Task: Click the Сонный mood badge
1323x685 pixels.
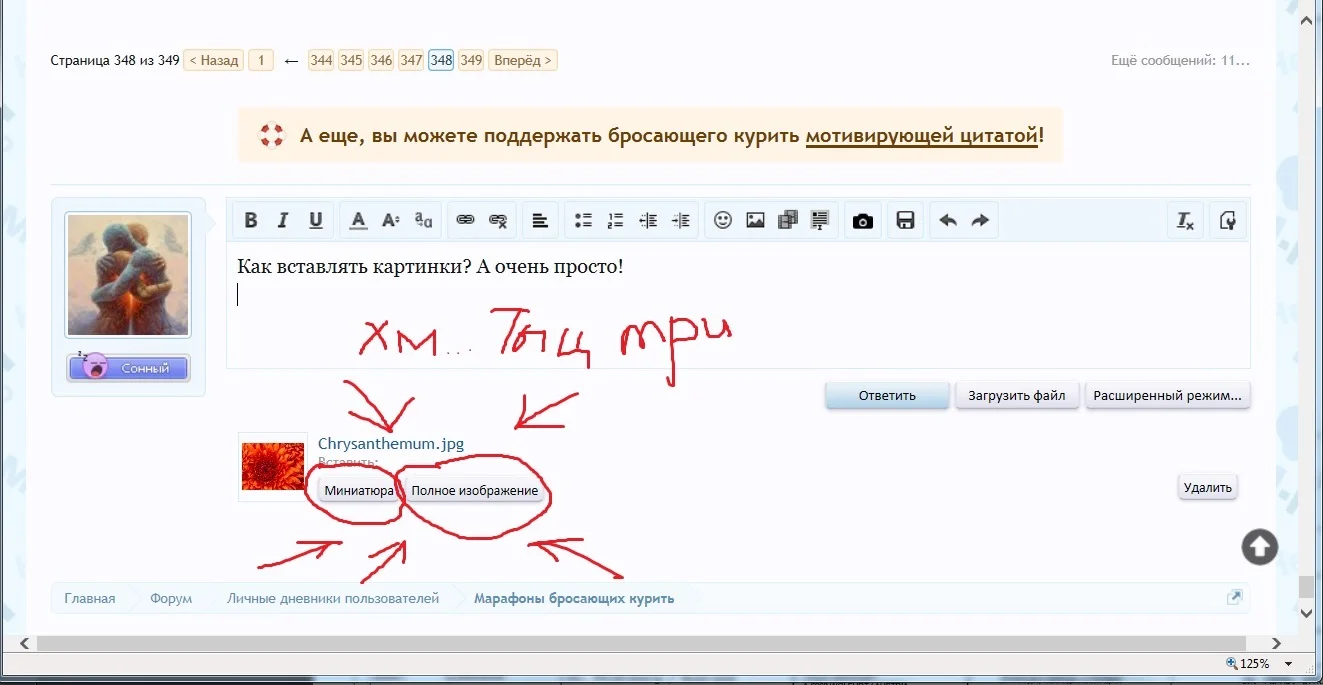Action: point(128,367)
